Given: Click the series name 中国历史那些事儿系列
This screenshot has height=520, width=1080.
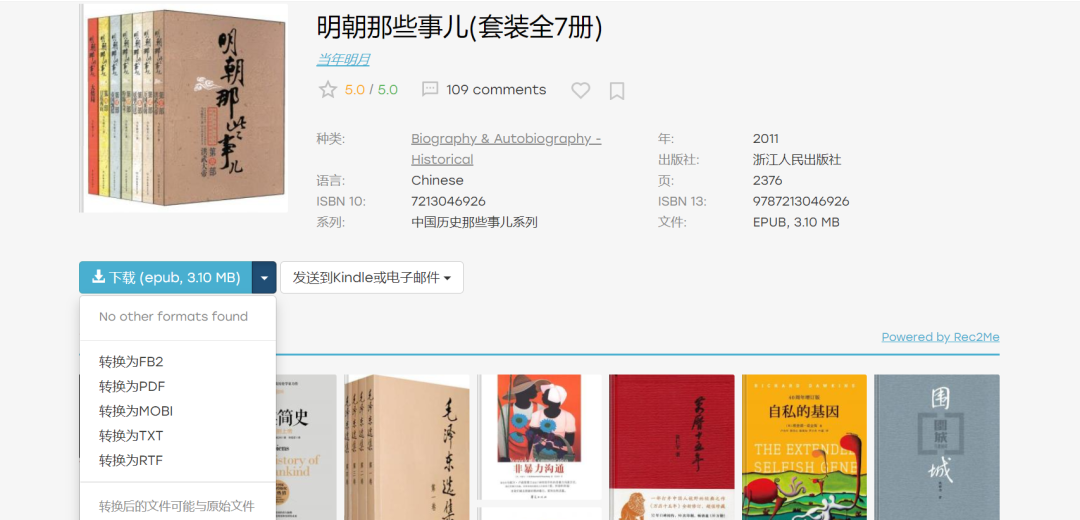Looking at the screenshot, I should click(x=474, y=222).
